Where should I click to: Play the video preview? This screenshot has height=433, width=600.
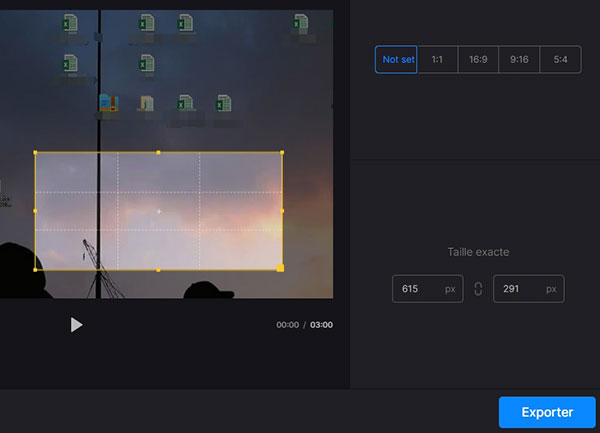[76, 325]
